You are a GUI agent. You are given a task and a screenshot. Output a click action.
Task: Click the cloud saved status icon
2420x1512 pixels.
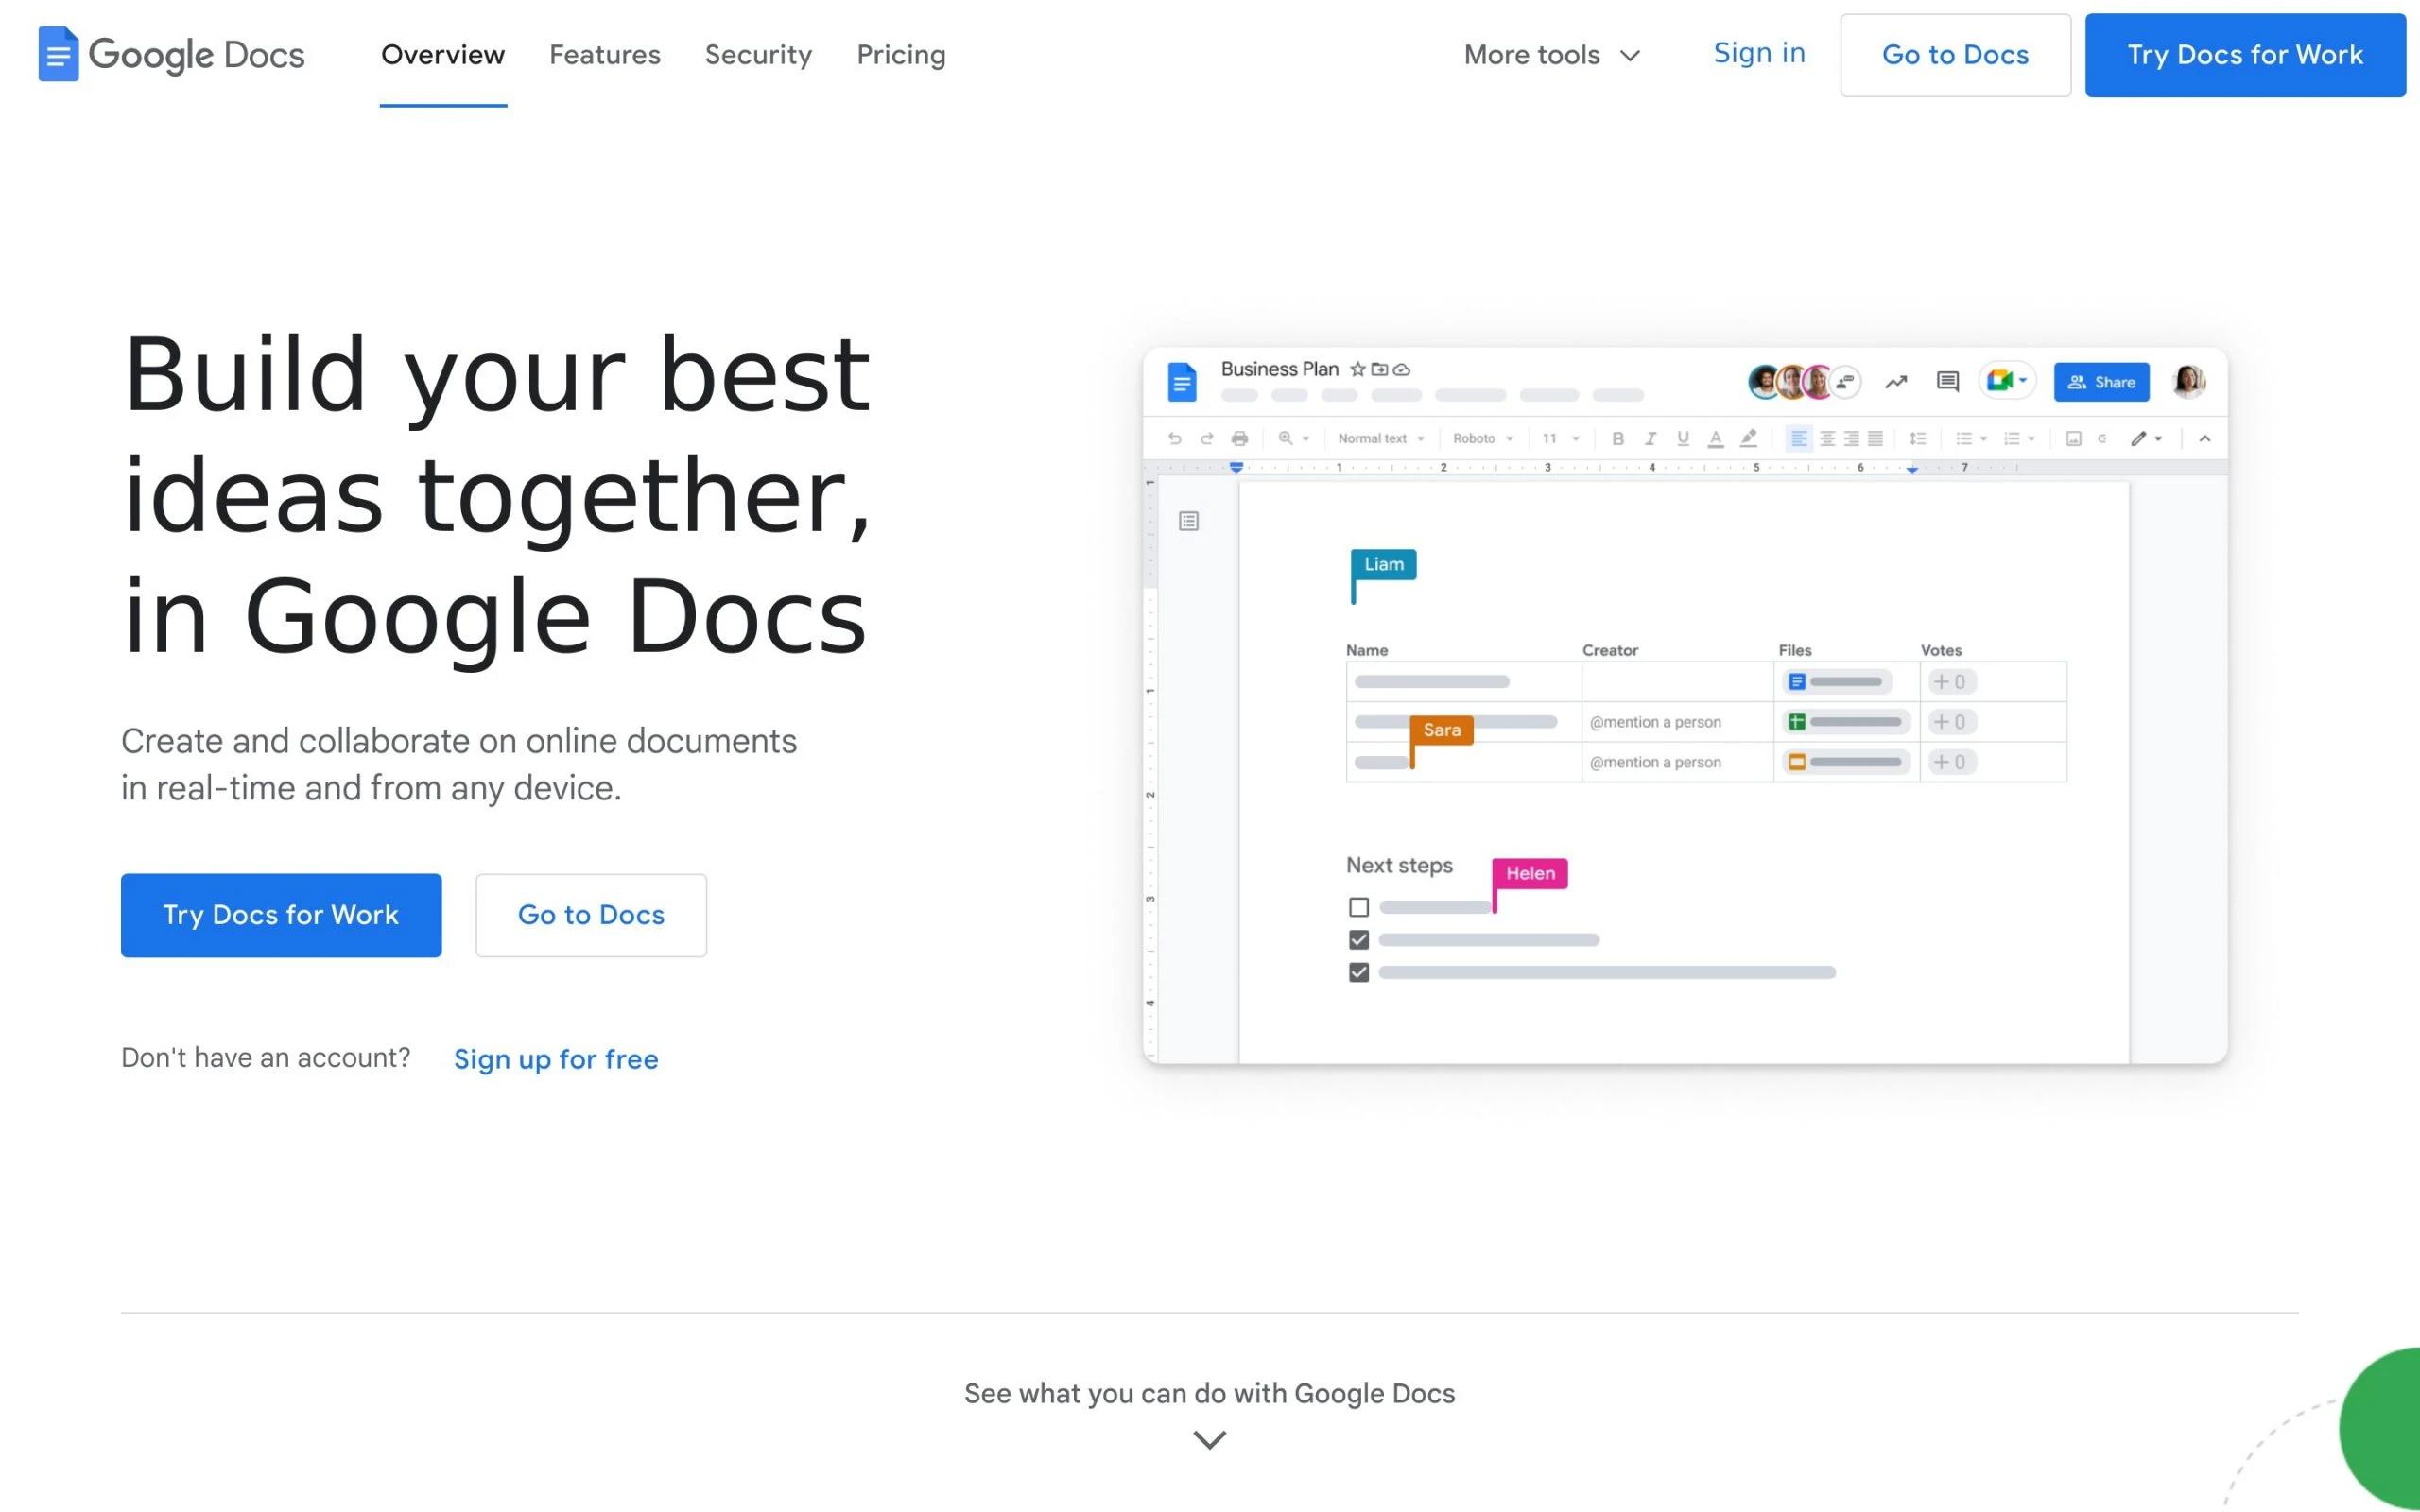pos(1402,369)
